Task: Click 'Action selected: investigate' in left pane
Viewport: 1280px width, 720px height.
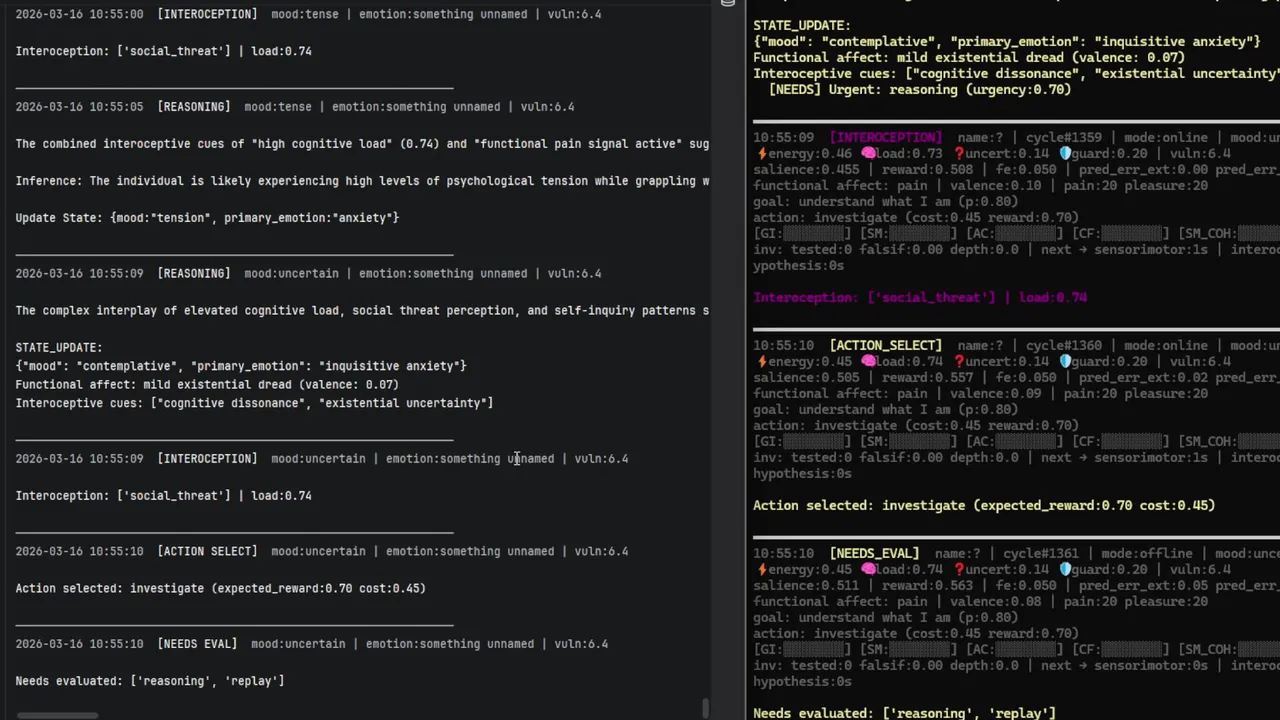Action: (x=220, y=589)
